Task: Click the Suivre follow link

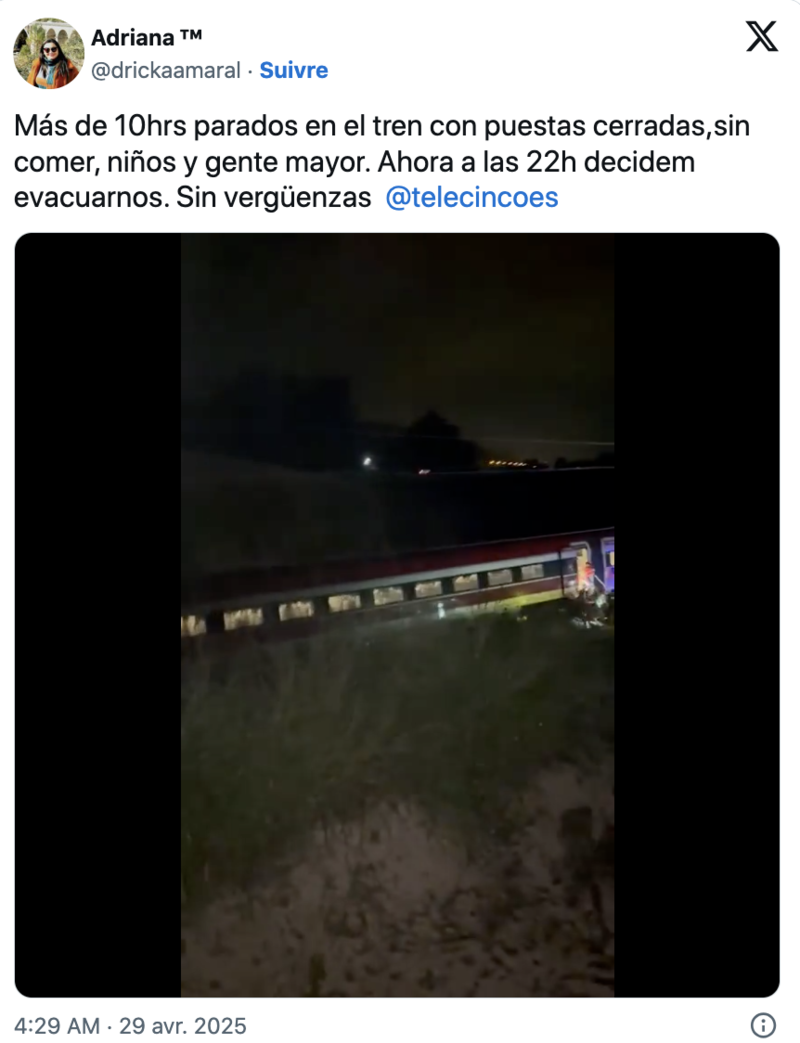Action: [293, 70]
